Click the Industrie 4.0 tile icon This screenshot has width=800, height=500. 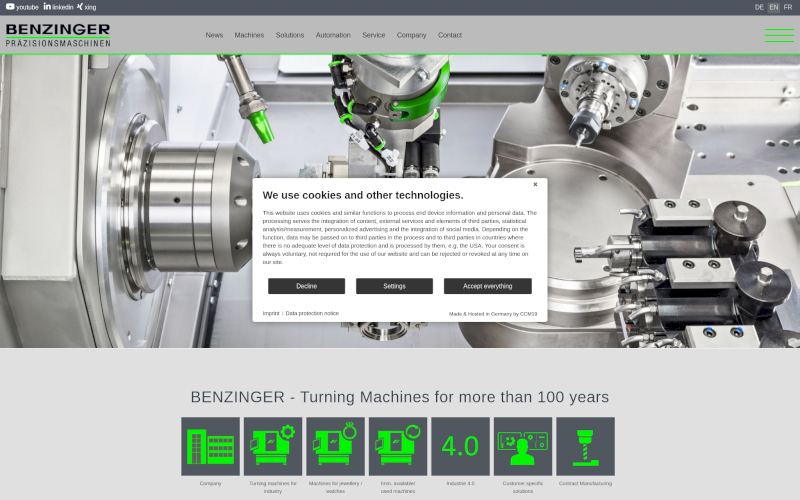(460, 446)
